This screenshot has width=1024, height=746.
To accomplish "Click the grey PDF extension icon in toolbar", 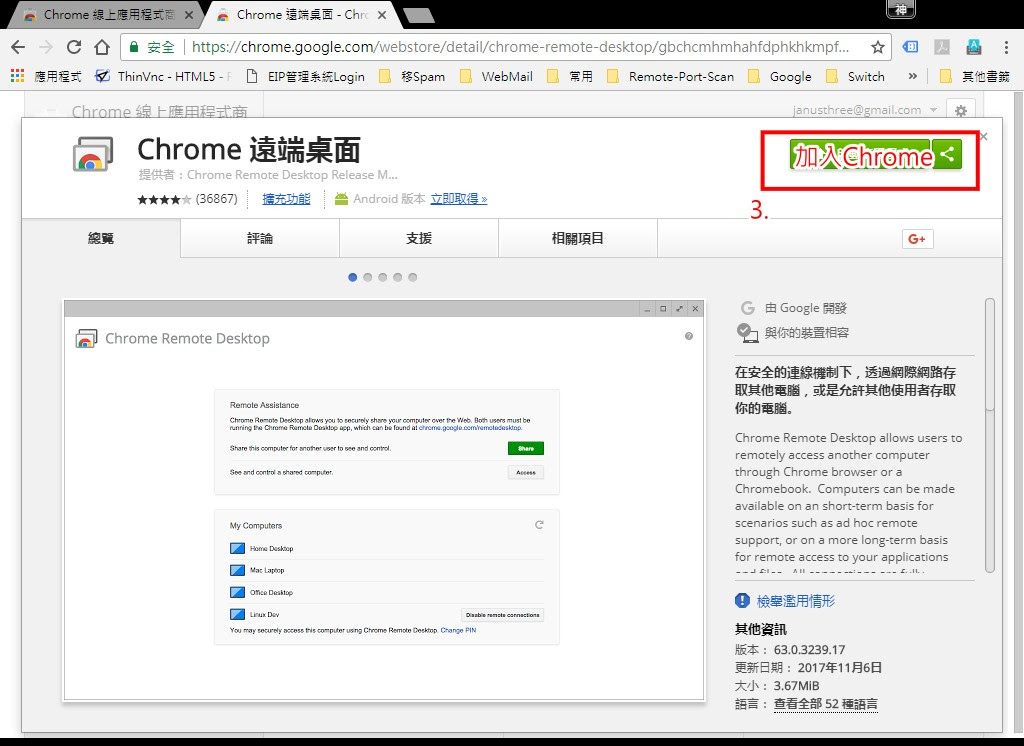I will 942,47.
